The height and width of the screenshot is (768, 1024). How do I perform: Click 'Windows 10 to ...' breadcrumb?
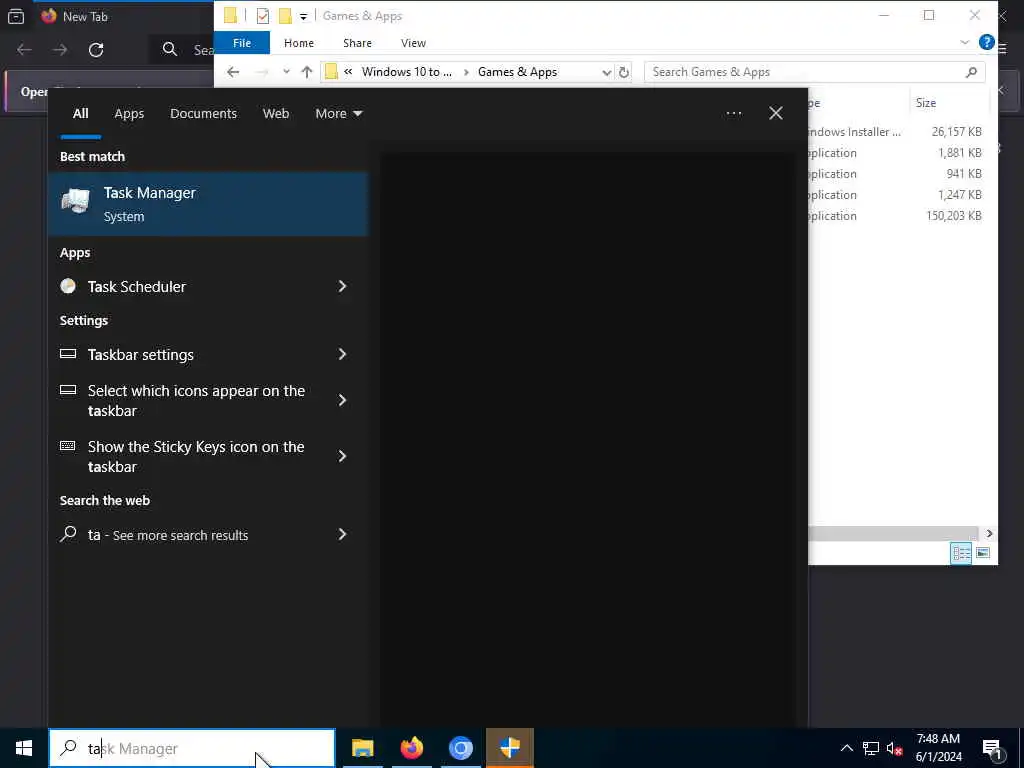406,72
